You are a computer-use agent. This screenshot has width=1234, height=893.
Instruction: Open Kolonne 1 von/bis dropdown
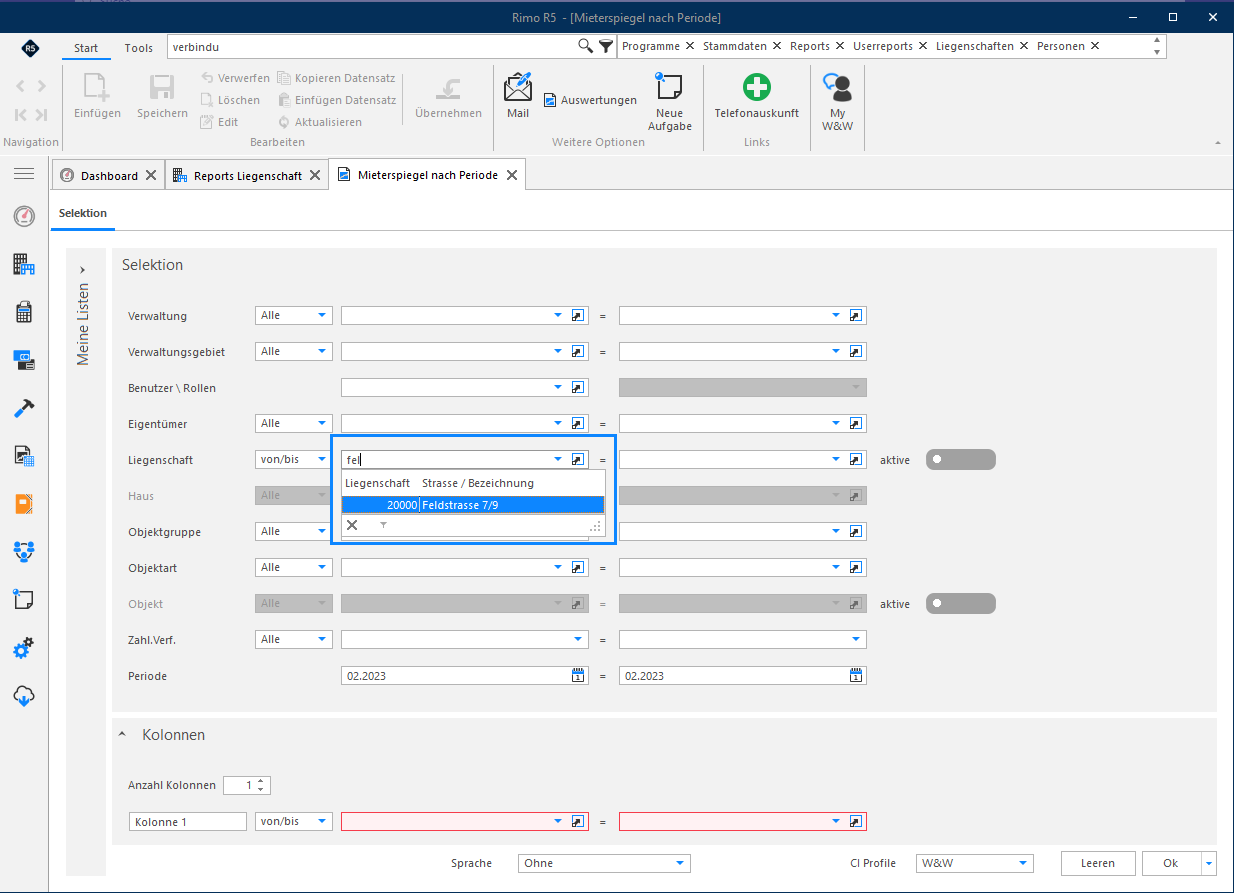(x=293, y=821)
